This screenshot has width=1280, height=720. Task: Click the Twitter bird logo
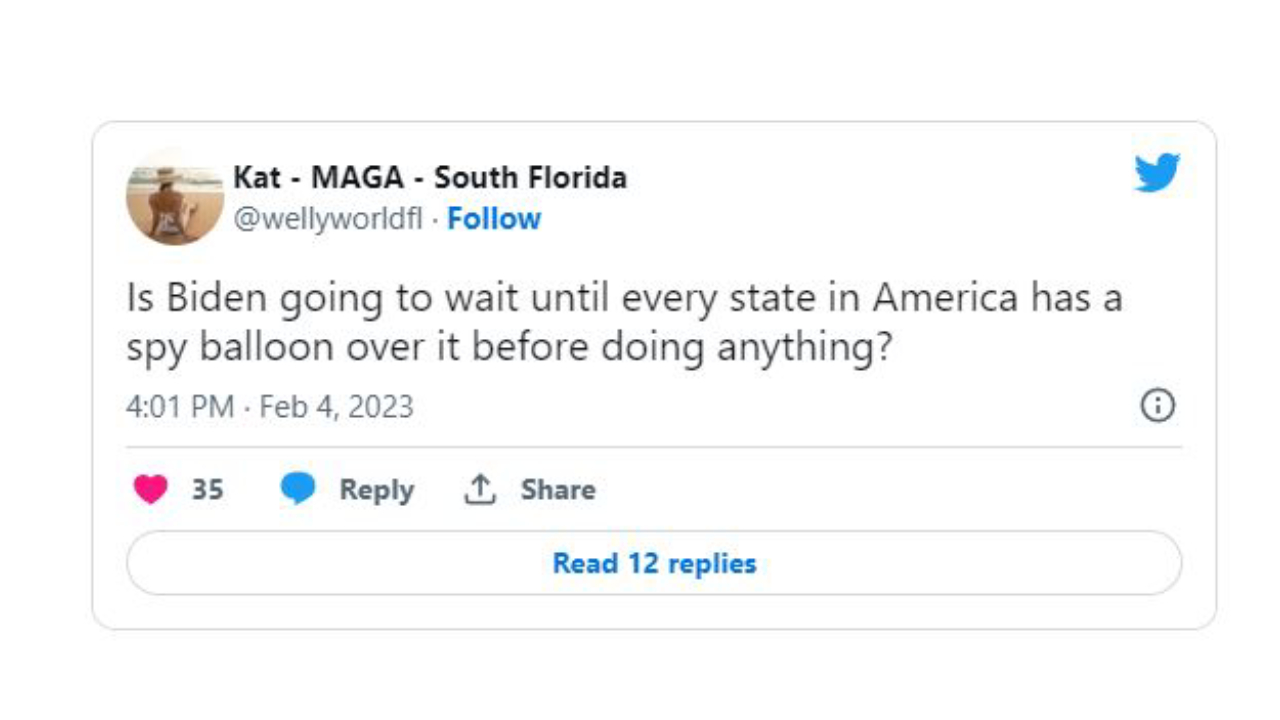pos(1157,173)
